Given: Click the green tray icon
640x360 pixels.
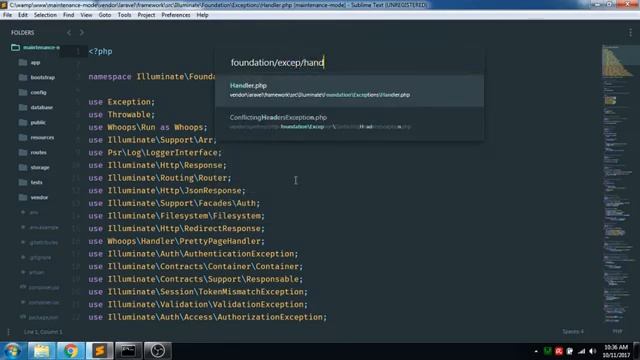Looking at the screenshot, I should (x=548, y=351).
